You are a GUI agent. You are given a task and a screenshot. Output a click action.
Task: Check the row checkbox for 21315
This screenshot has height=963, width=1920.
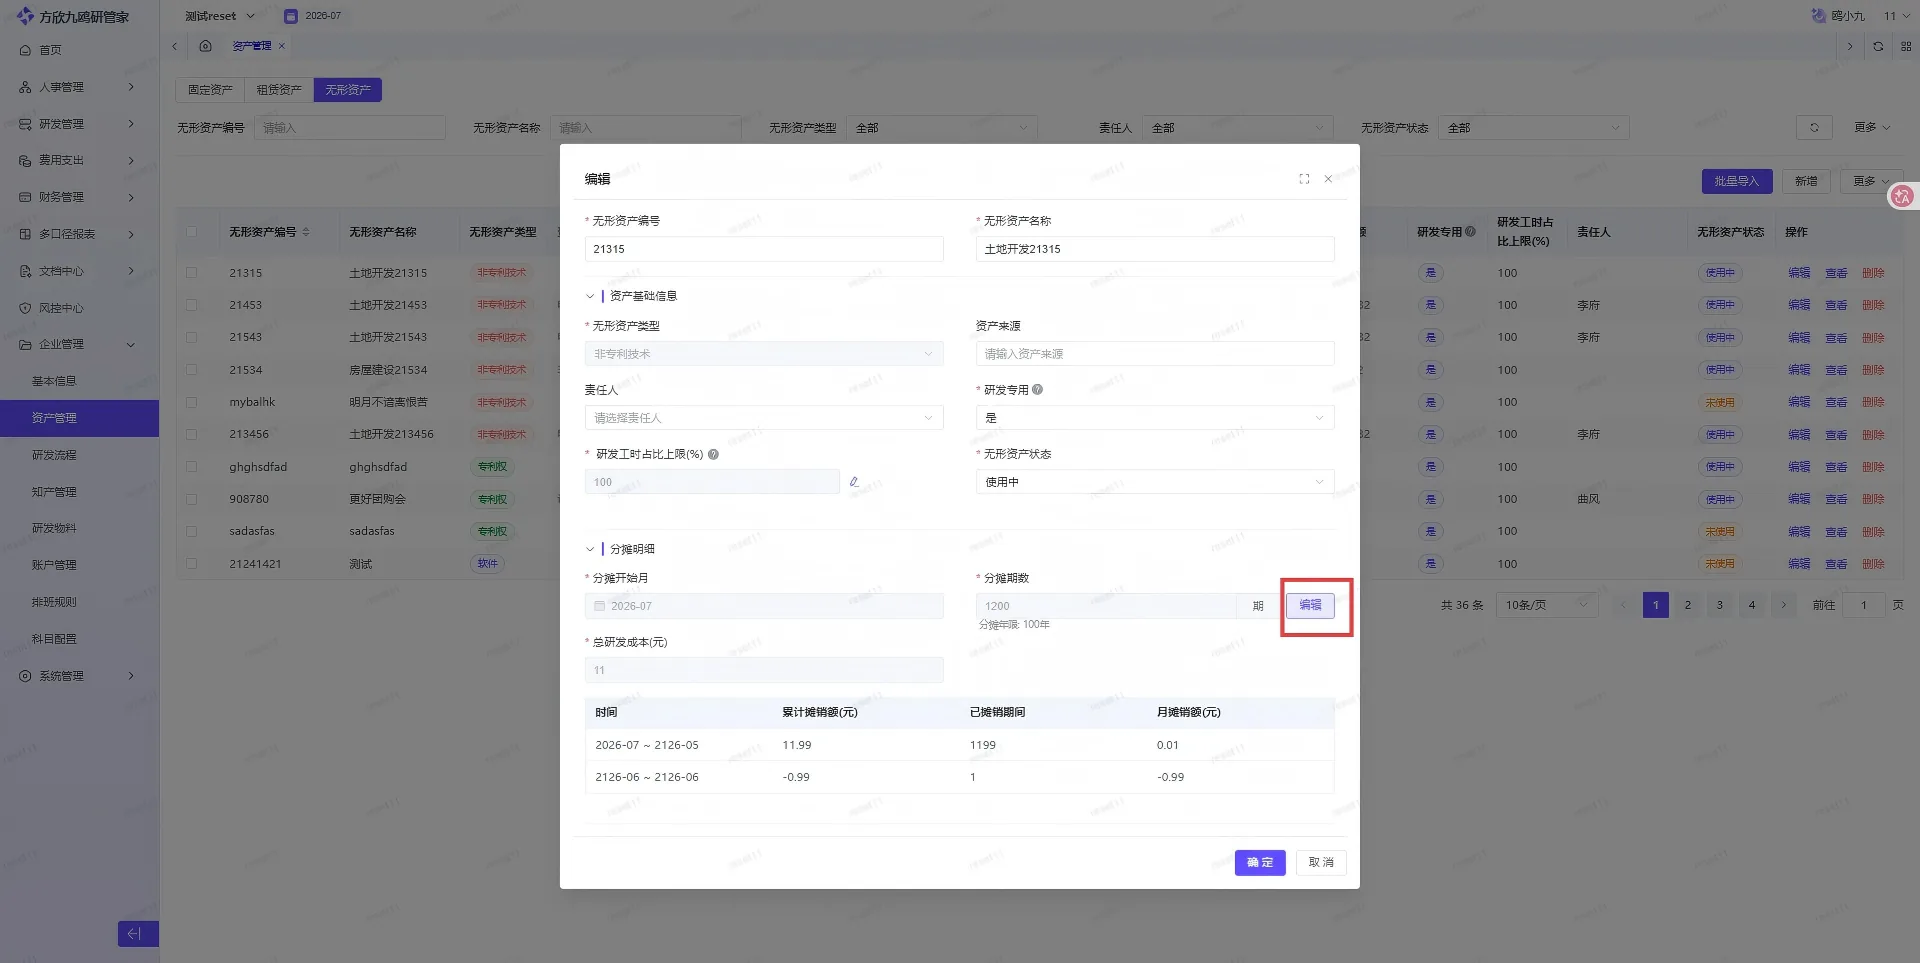(191, 272)
